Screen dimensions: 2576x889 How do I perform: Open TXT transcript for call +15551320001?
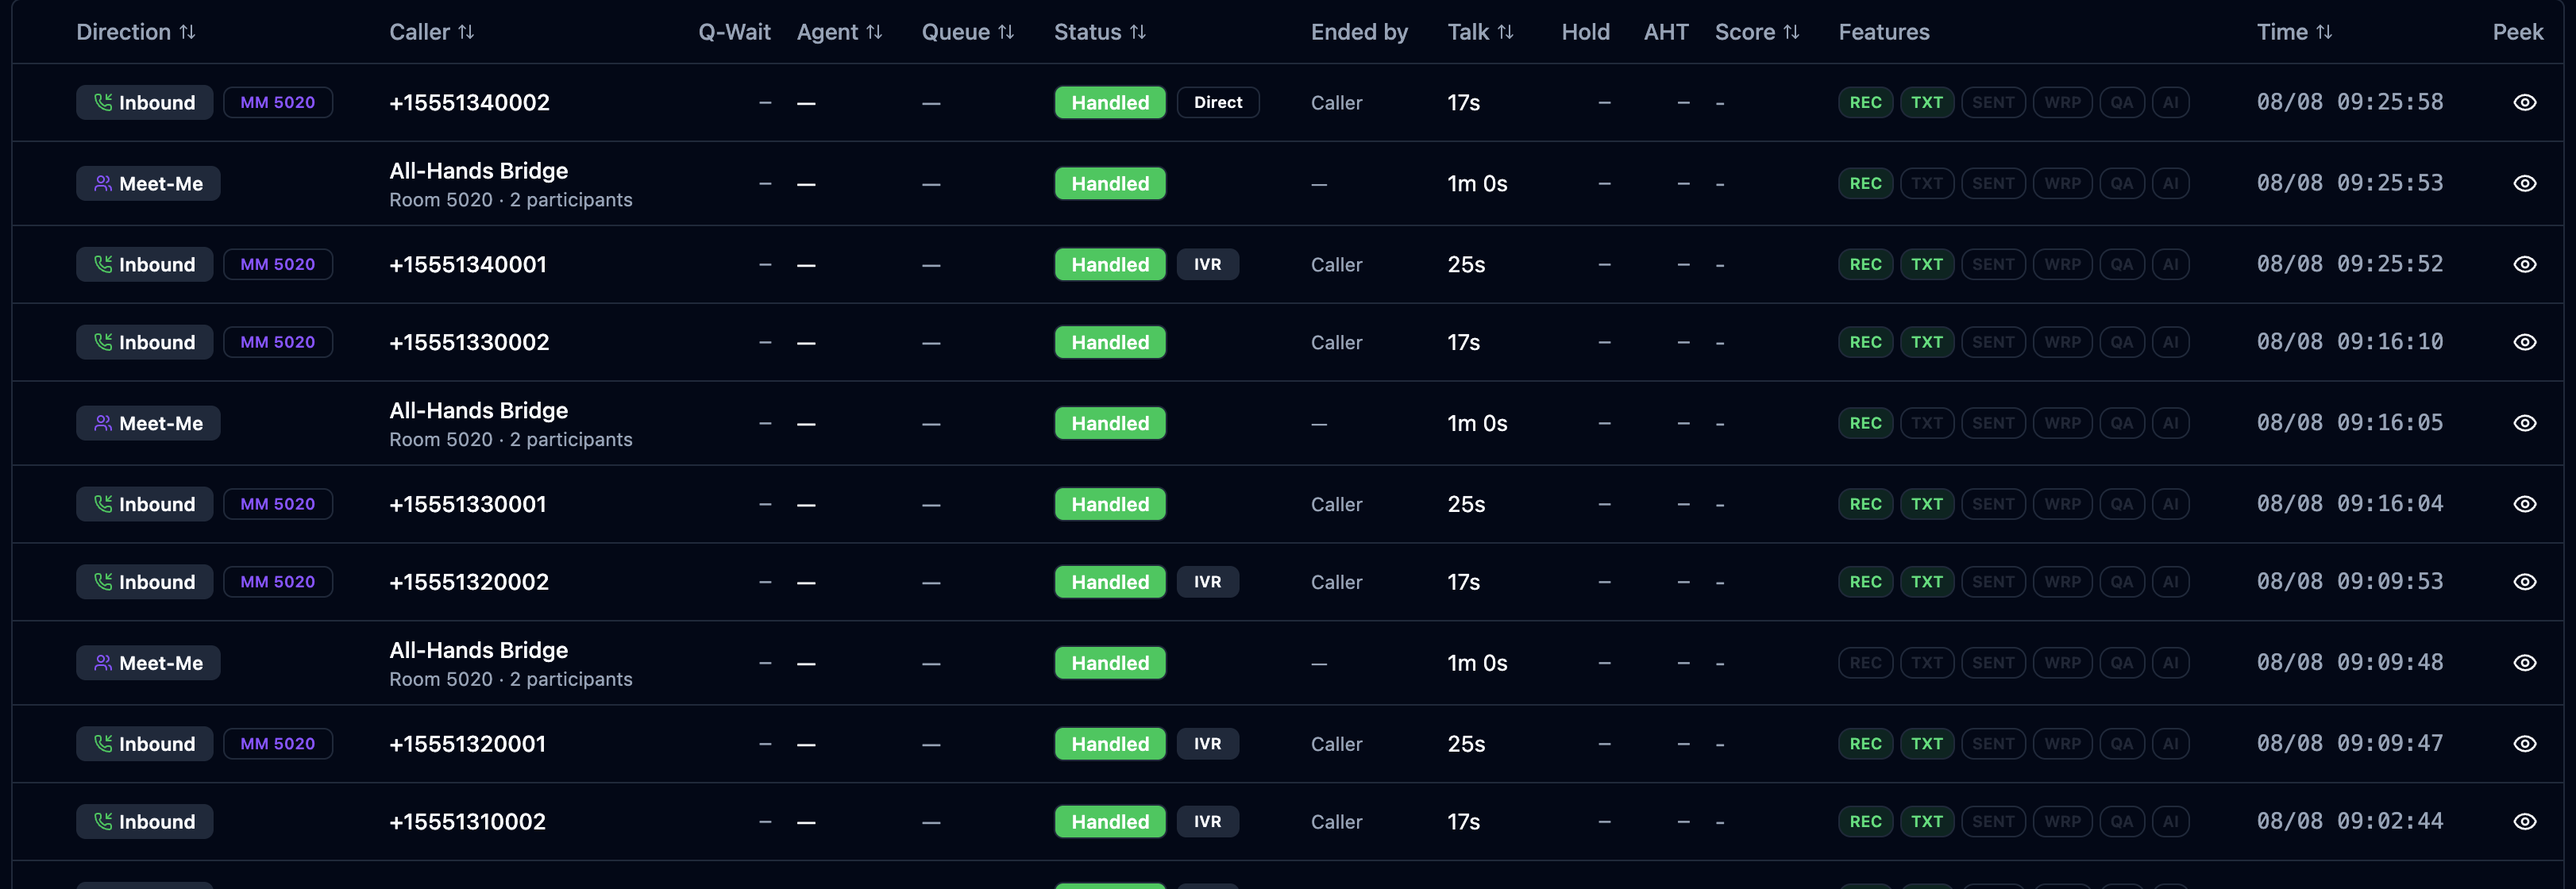(x=1927, y=744)
